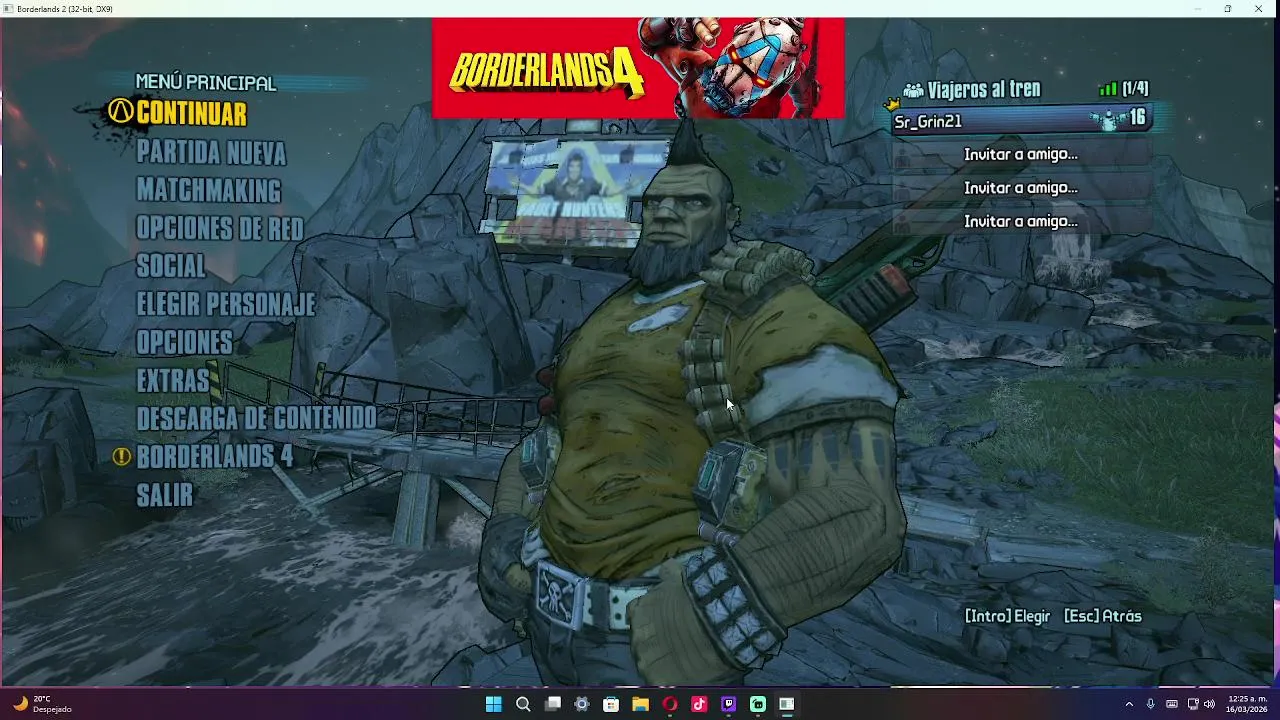
Task: Click the yellow exclamation icon beside Borderlands 4
Action: pyautogui.click(x=122, y=457)
